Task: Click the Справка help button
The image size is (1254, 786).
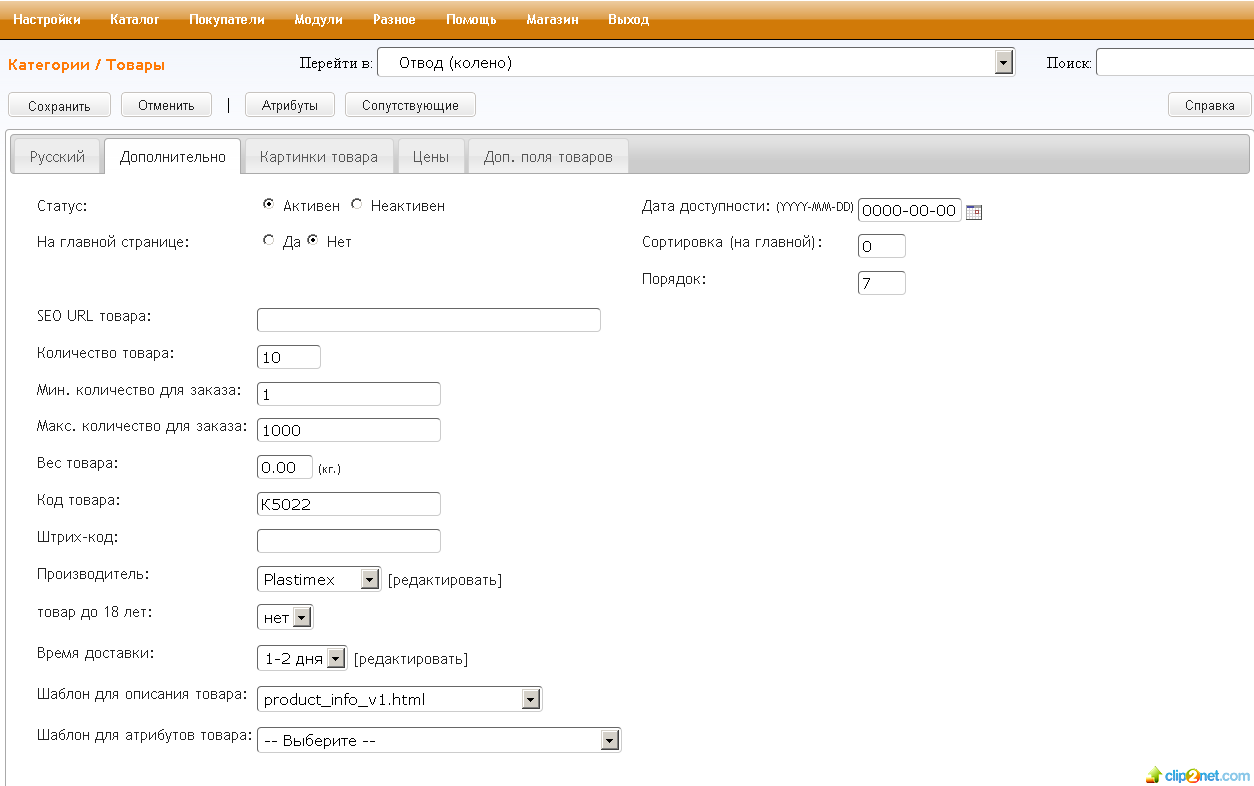Action: point(1209,105)
